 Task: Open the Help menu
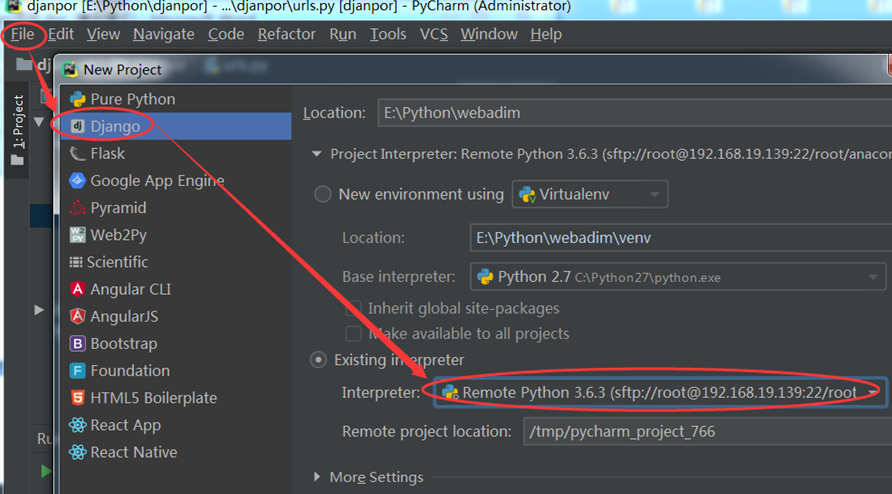(546, 34)
